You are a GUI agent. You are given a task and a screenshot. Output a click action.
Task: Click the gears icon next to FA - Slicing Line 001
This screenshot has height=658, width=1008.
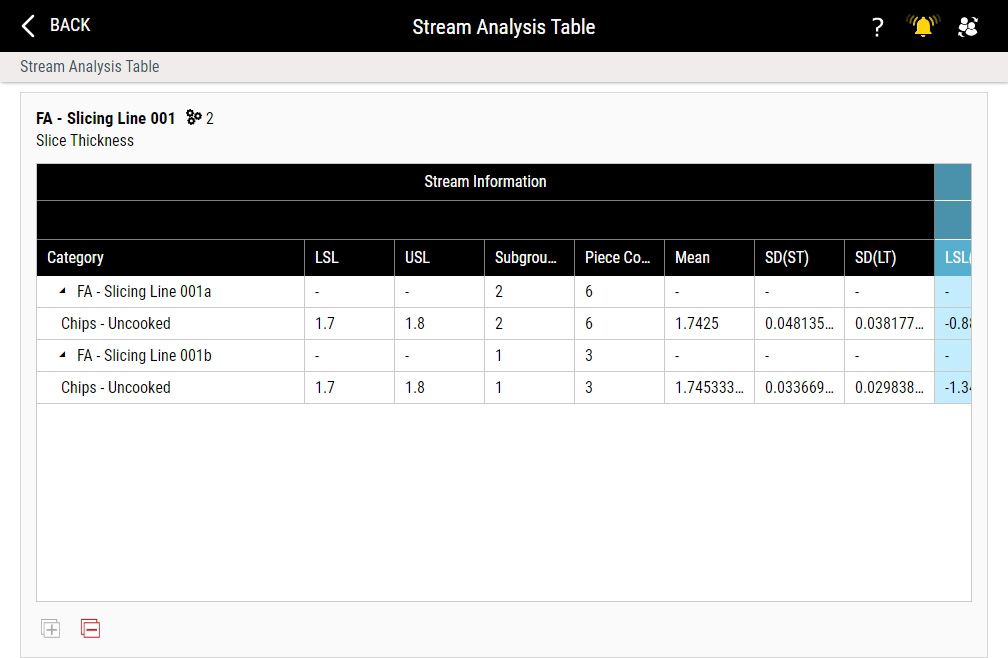tap(192, 117)
